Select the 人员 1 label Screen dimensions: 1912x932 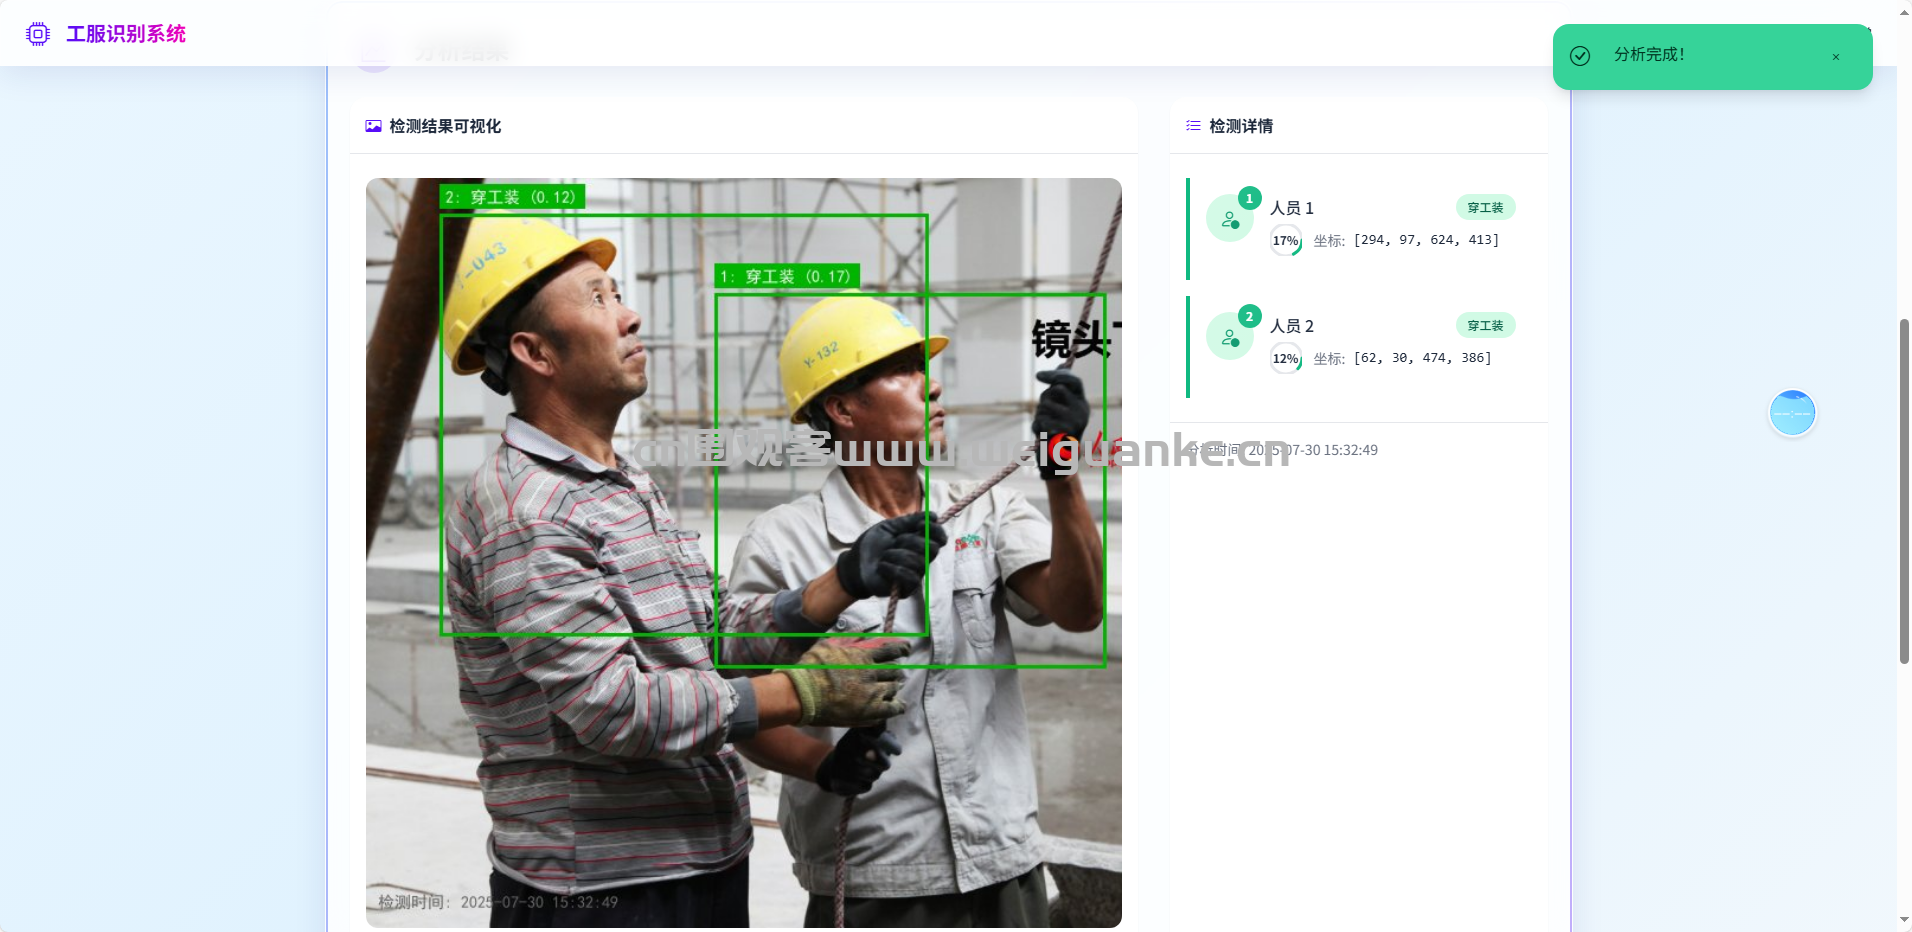(x=1292, y=208)
